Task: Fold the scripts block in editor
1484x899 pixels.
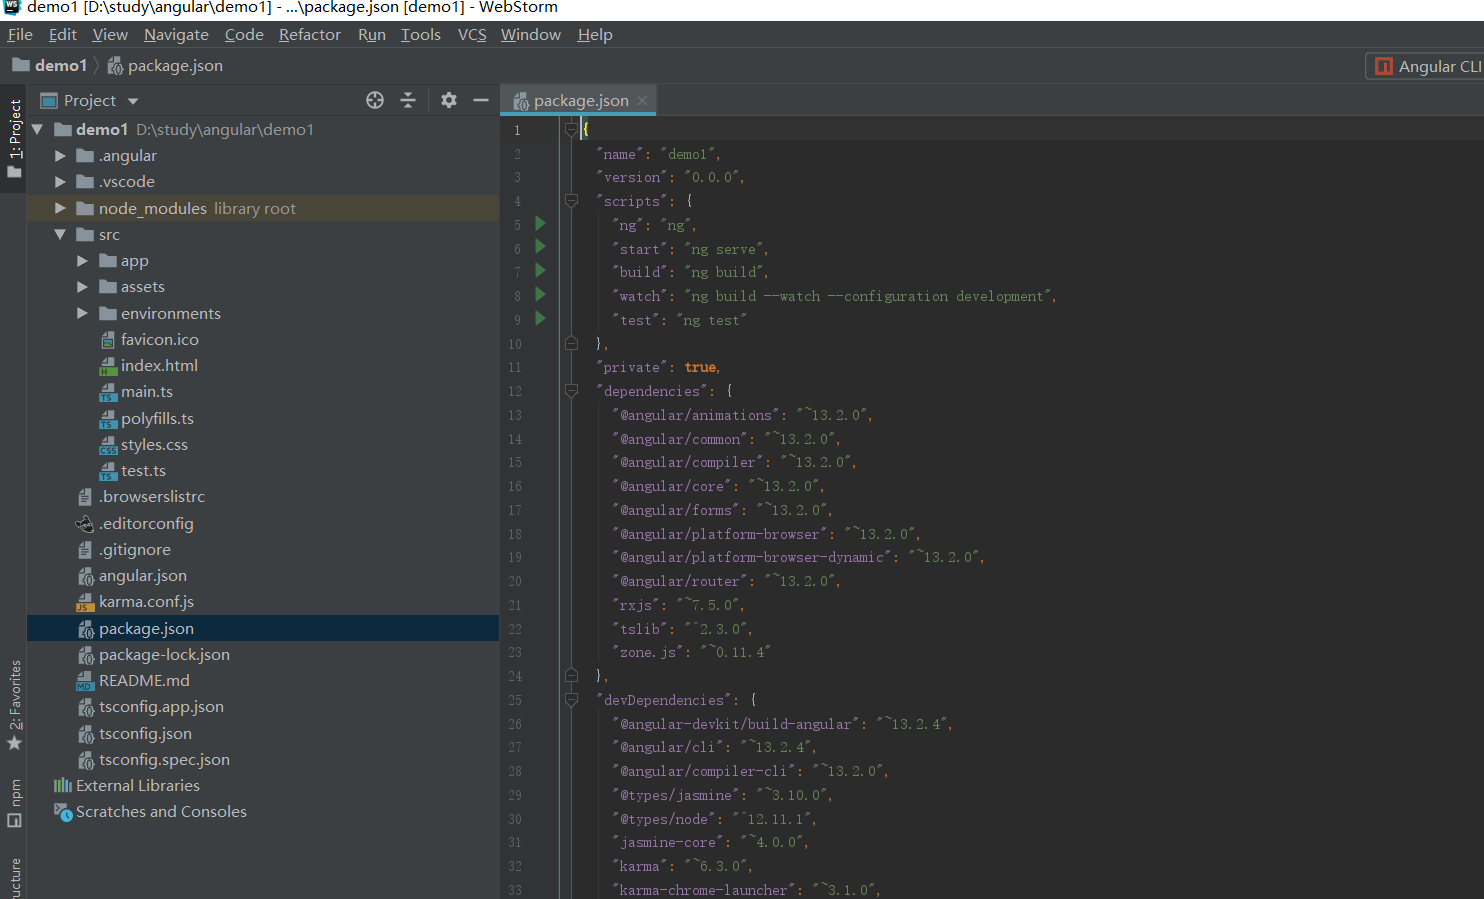Action: 571,201
